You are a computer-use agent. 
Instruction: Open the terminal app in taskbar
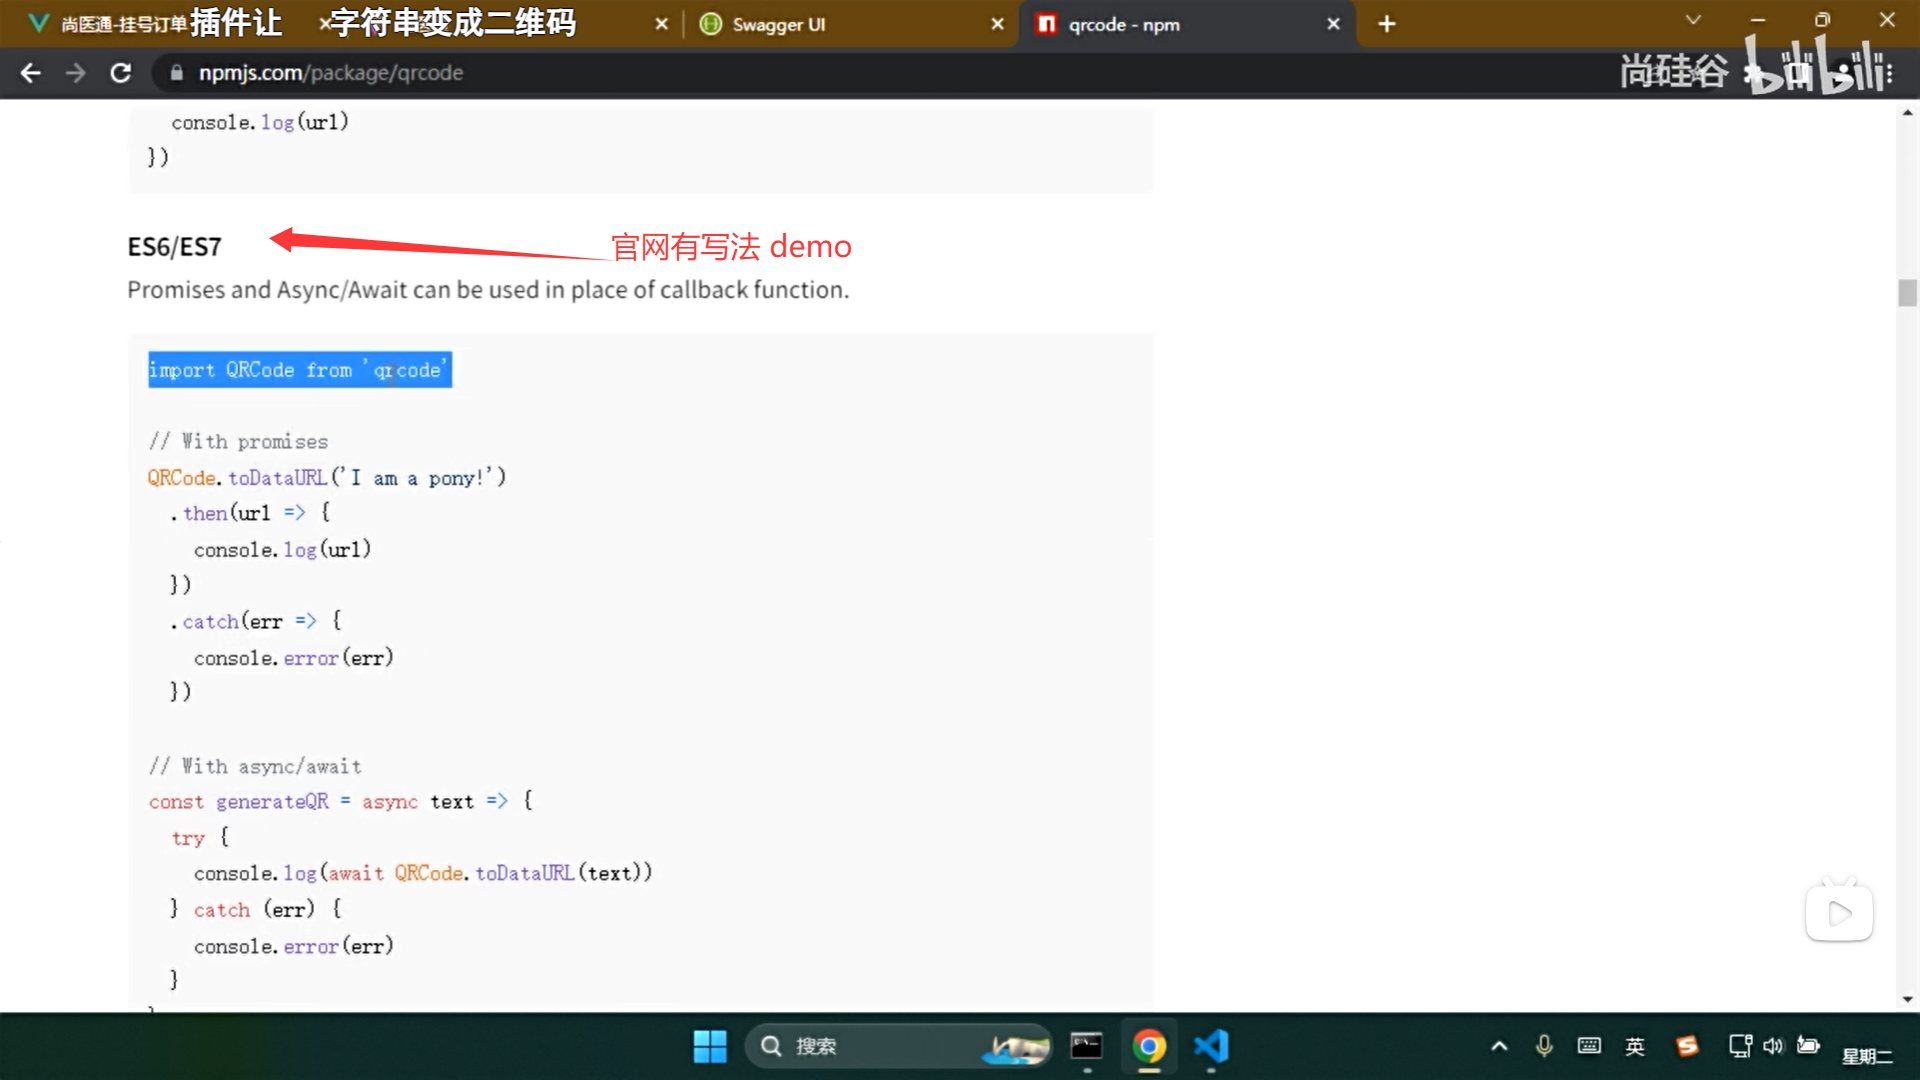point(1086,1046)
